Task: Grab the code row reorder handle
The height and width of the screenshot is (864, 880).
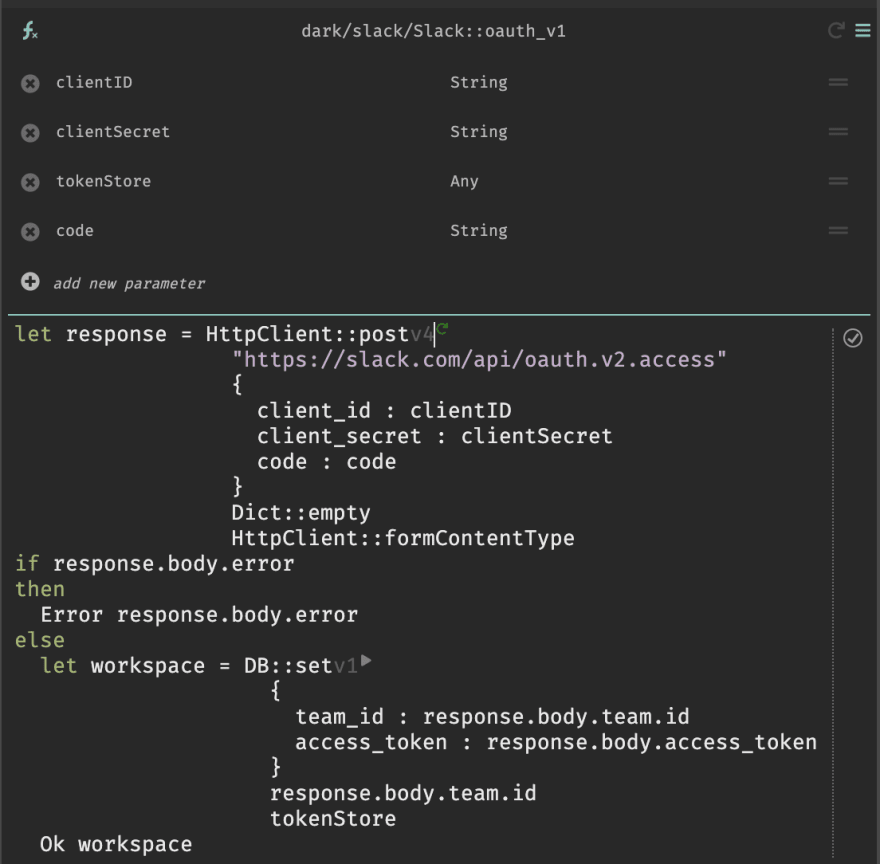Action: [838, 231]
